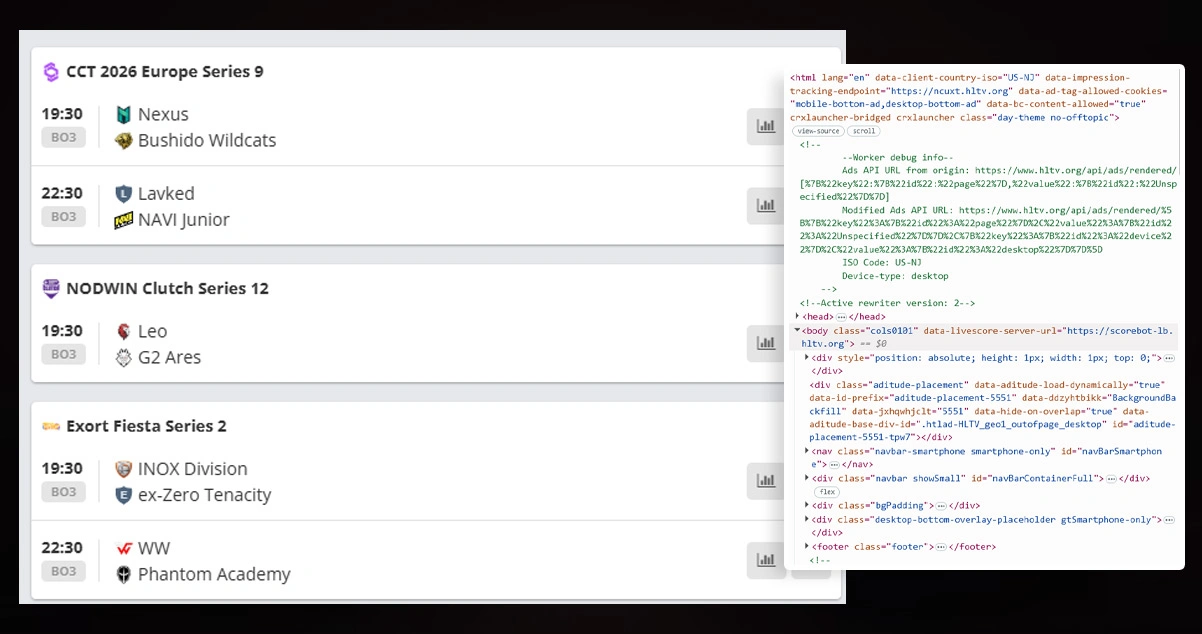
Task: Open stats for INOX Division vs ex-Zero Tenacity
Action: pos(766,481)
